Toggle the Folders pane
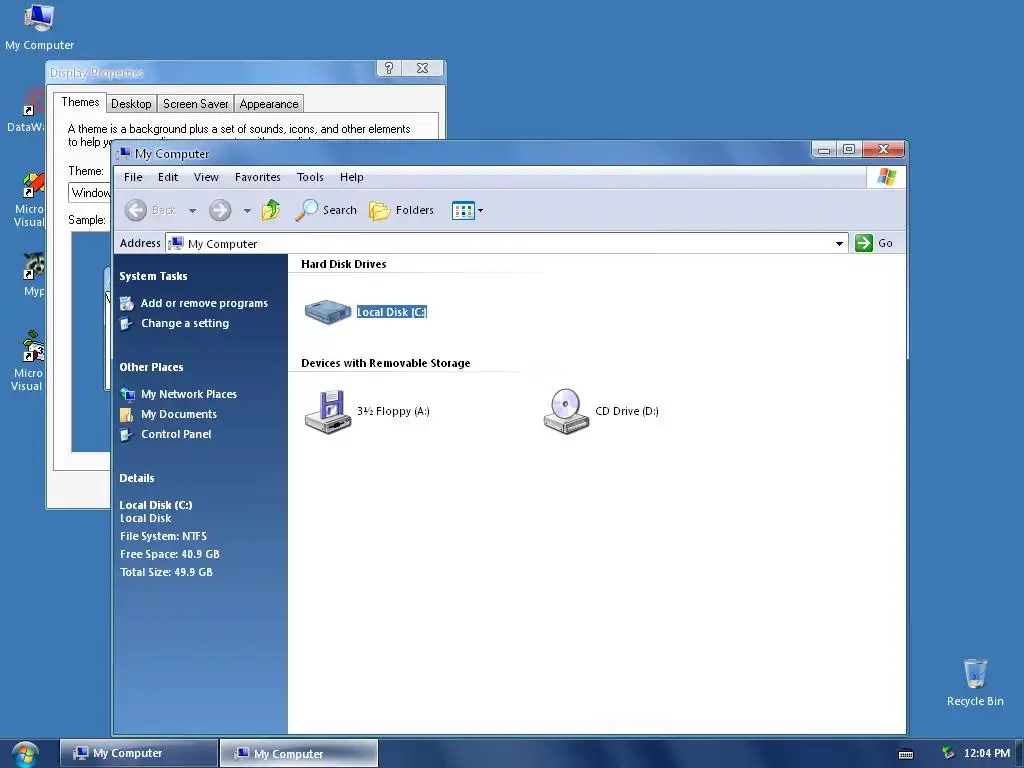1024x768 pixels. click(x=402, y=210)
